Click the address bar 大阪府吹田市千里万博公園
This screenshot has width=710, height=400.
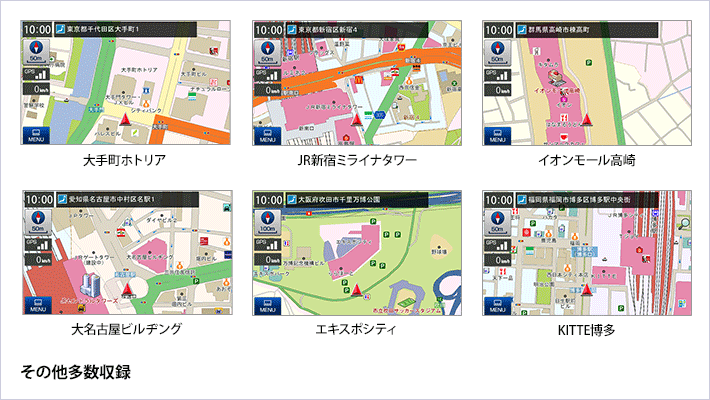(x=357, y=199)
